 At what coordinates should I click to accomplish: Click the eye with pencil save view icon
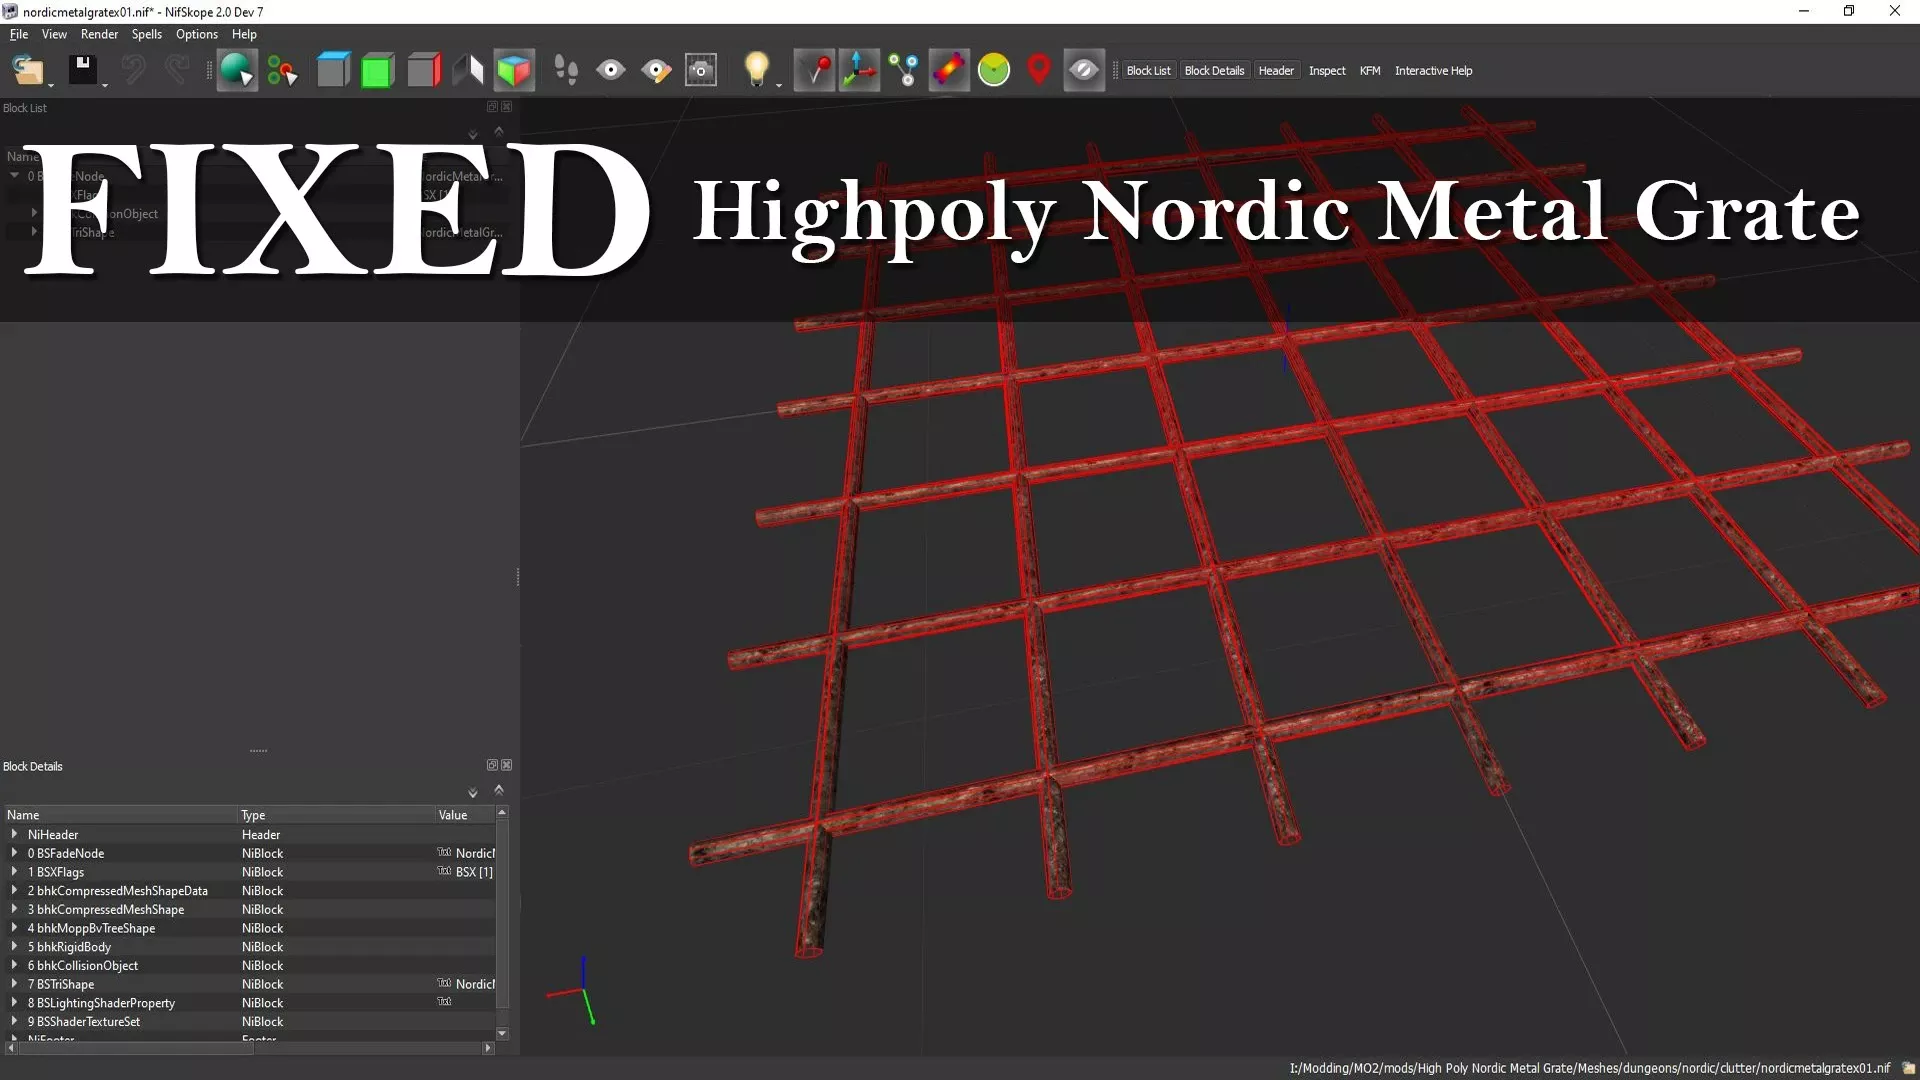pyautogui.click(x=656, y=70)
